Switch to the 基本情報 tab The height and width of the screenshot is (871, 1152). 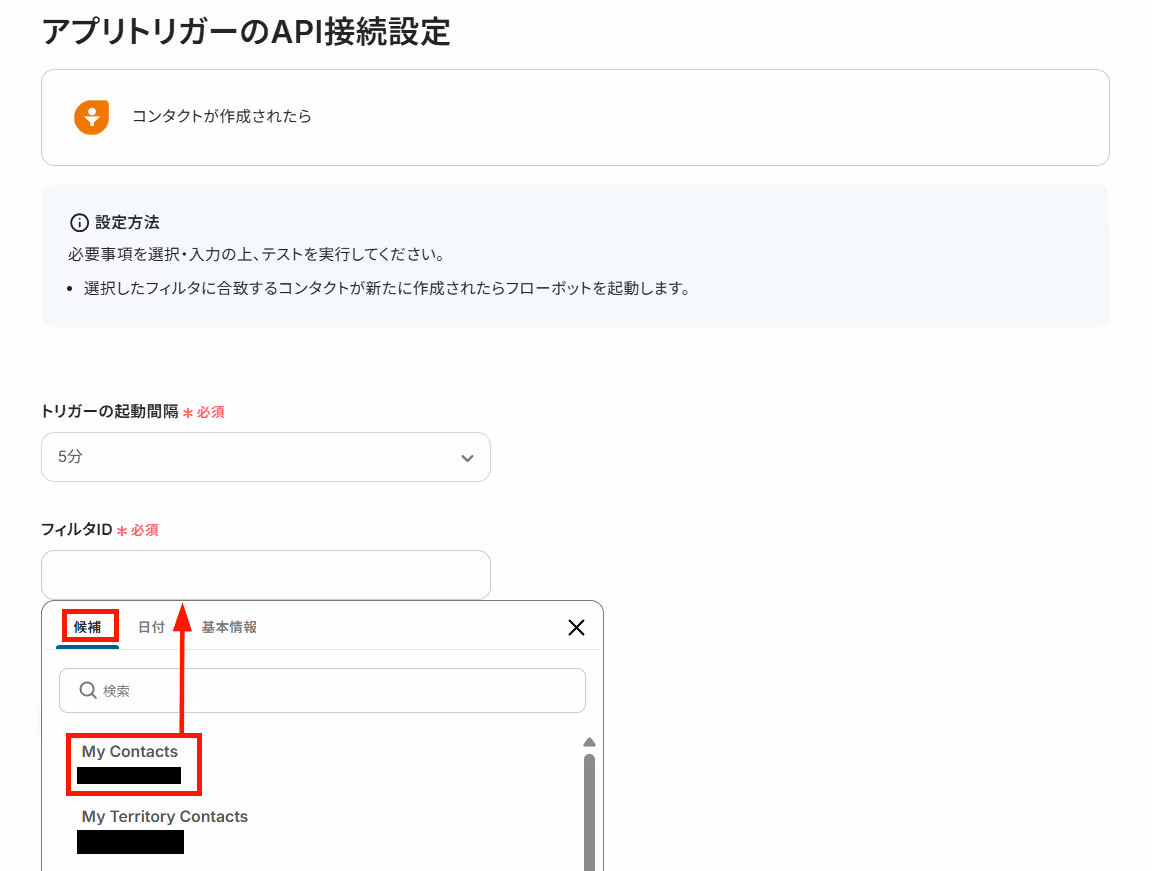coord(229,627)
